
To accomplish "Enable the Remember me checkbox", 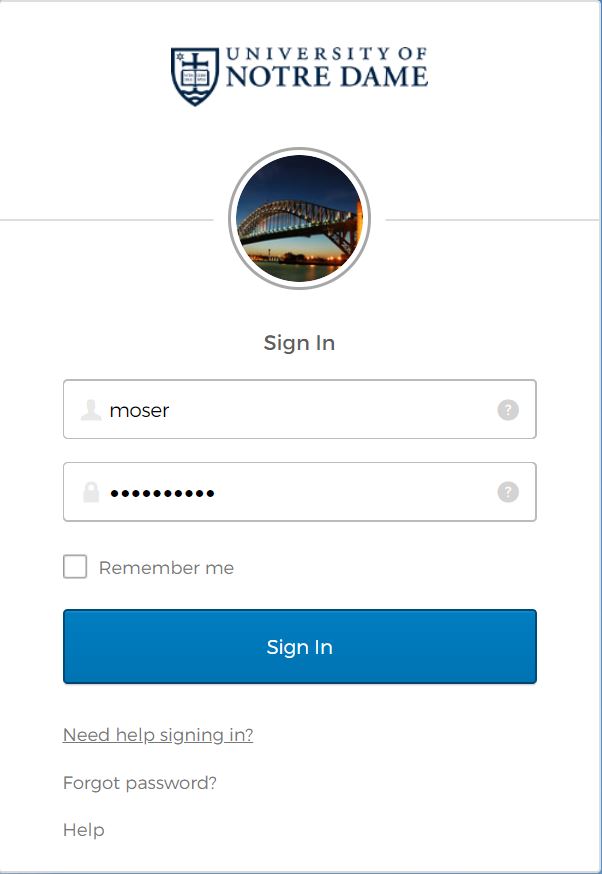I will [75, 566].
